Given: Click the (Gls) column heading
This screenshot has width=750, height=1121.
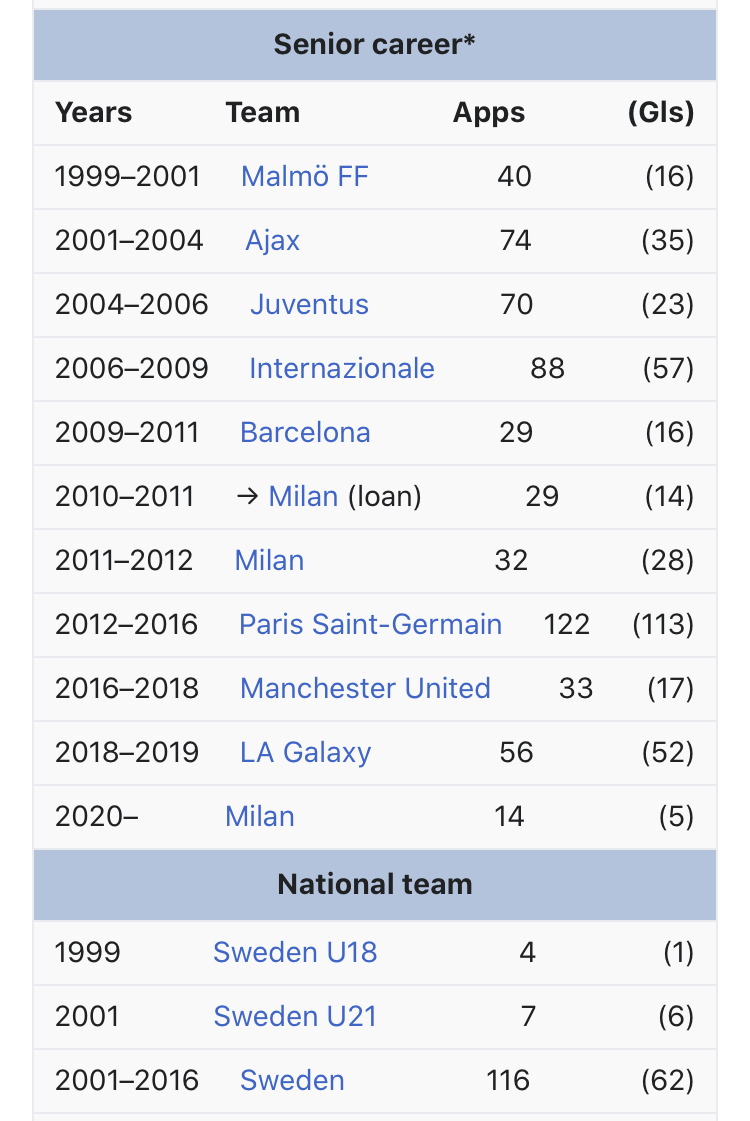Looking at the screenshot, I should pos(661,112).
